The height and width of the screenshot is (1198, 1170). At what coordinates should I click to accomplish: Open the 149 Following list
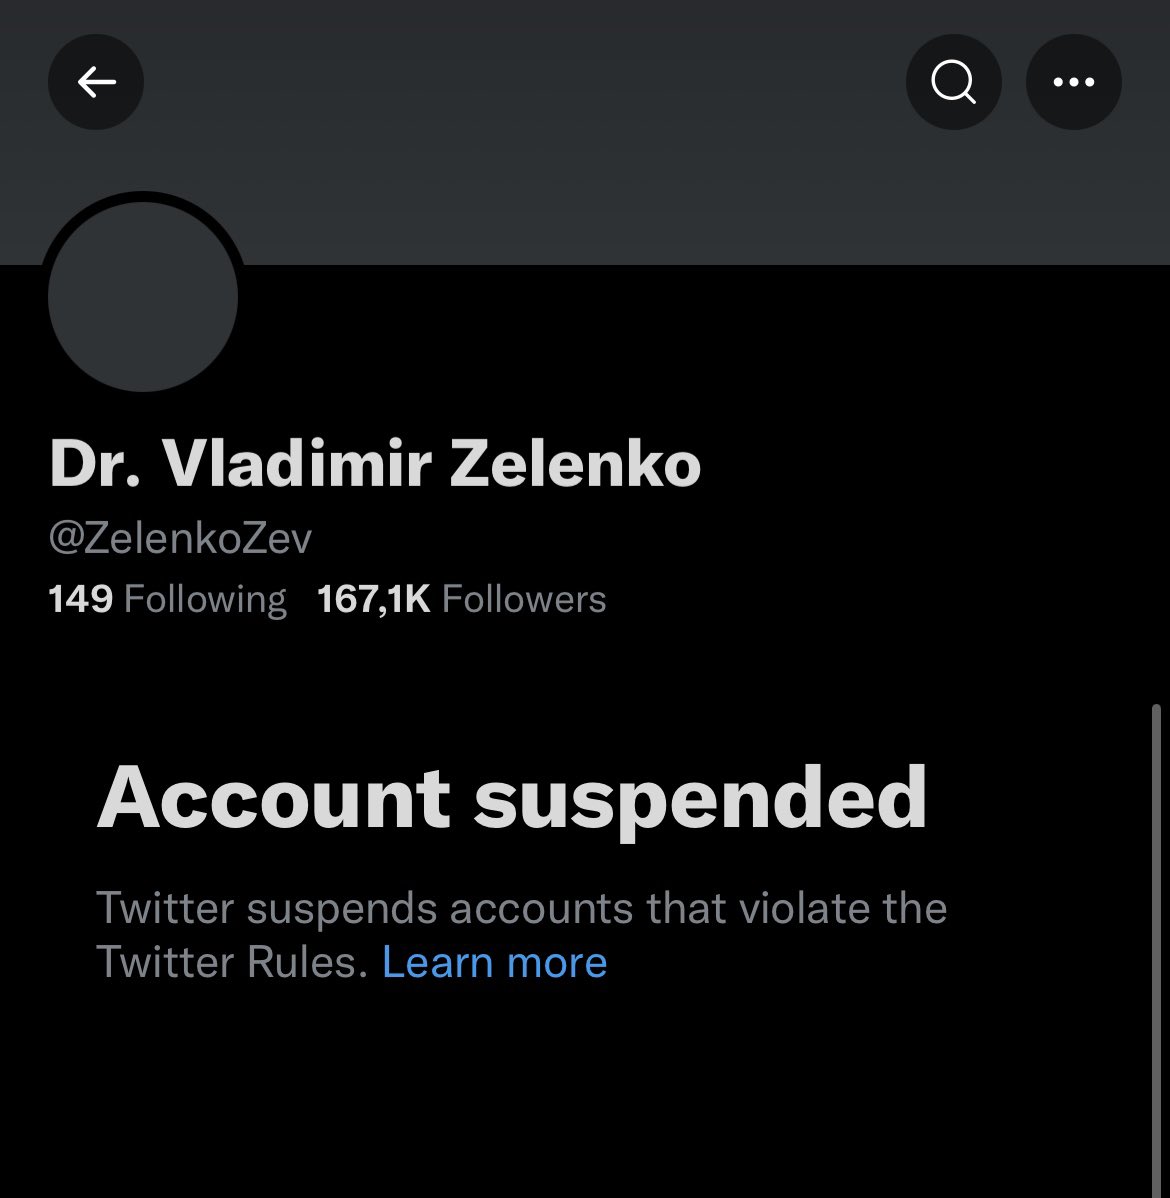(x=168, y=599)
